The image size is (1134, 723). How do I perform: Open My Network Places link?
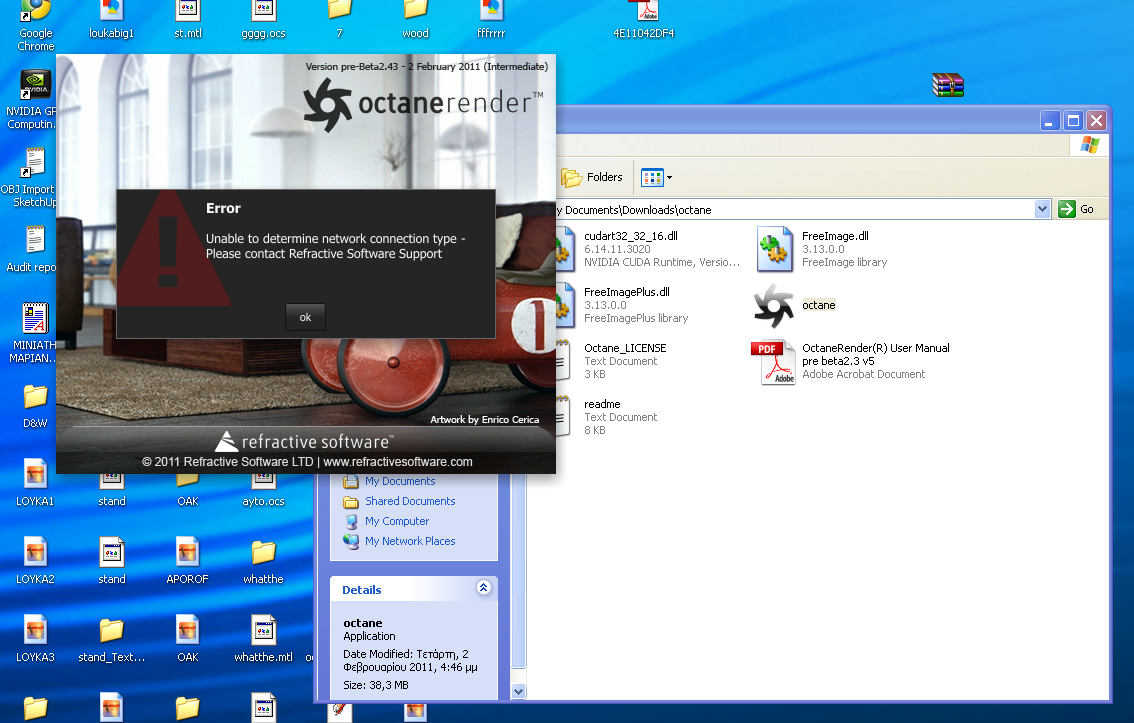[410, 541]
